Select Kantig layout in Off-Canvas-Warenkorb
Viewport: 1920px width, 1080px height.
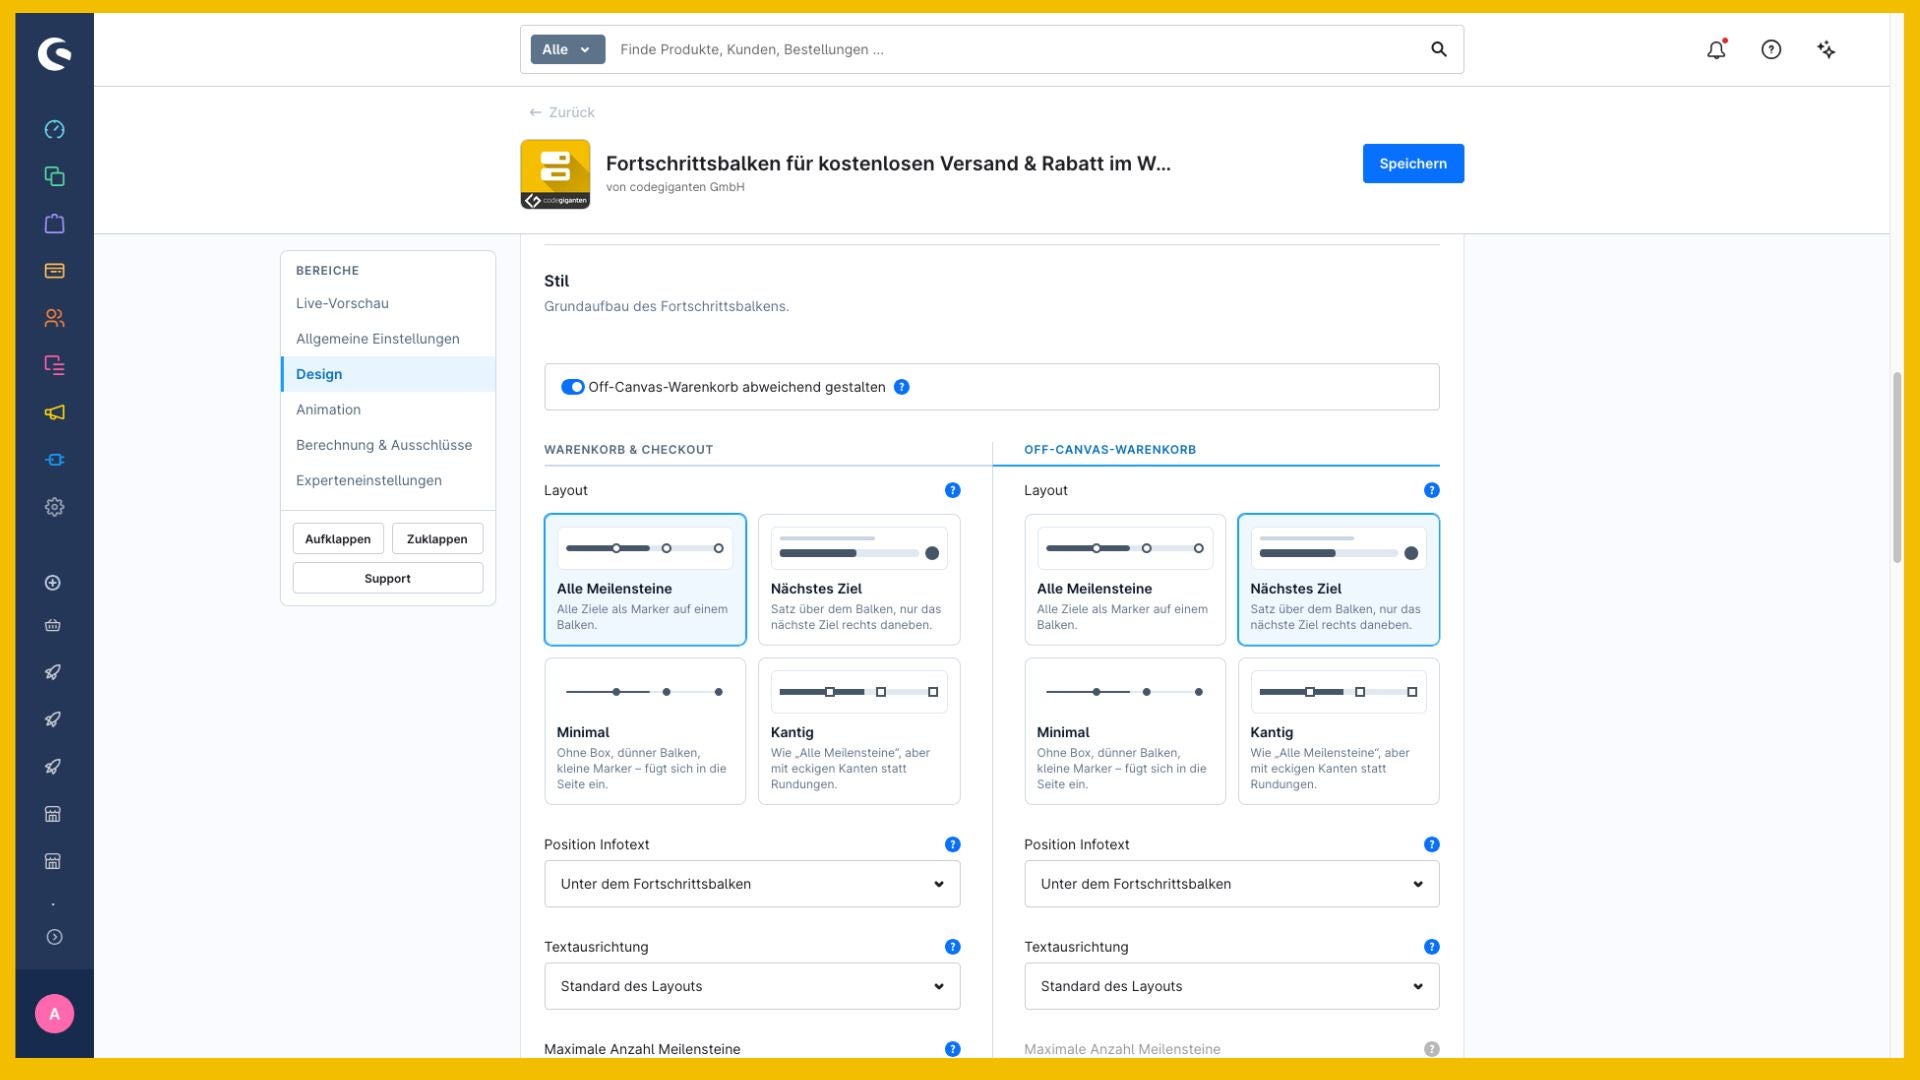[x=1338, y=731]
